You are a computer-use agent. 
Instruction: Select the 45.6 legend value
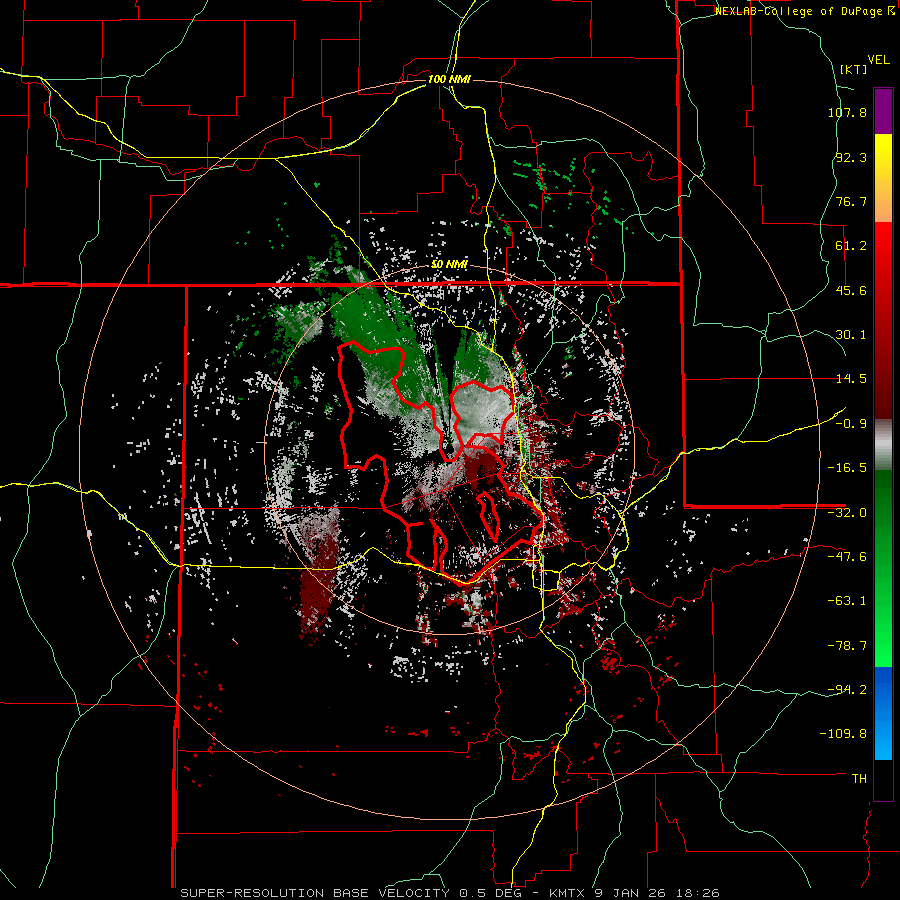pos(851,290)
